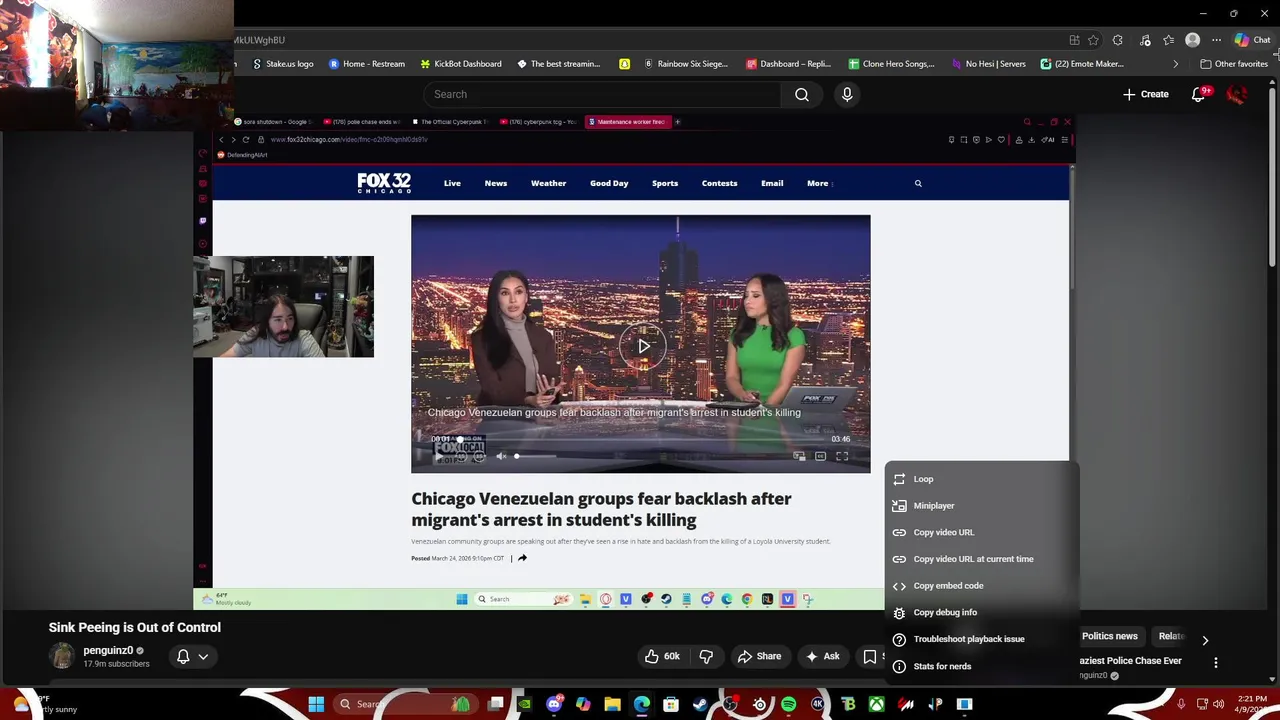1280x720 pixels.
Task: Open YouTube notifications bell with 9+ badge
Action: pos(1198,94)
